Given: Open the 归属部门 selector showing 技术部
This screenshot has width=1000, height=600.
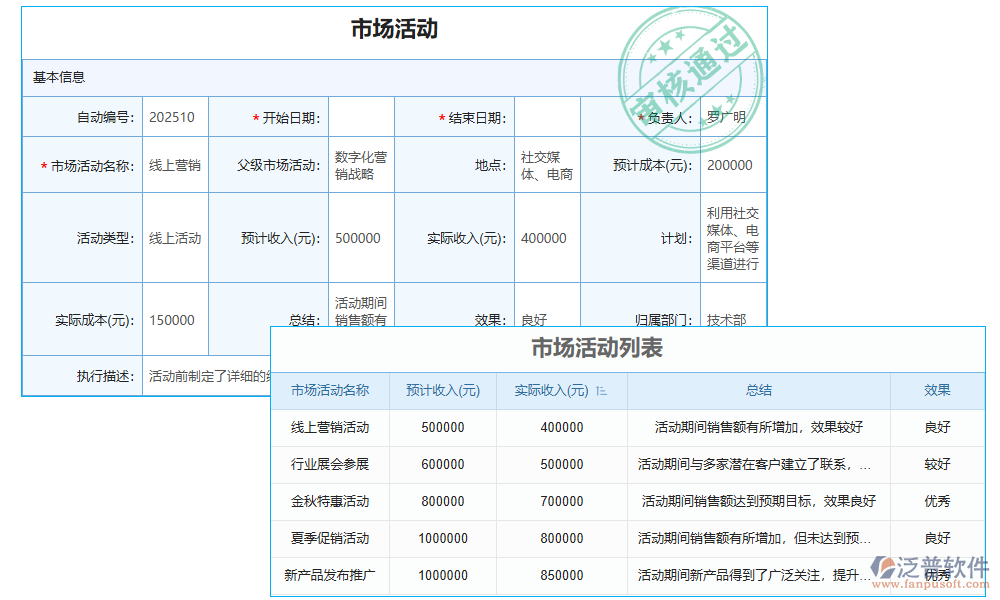Looking at the screenshot, I should pyautogui.click(x=731, y=319).
